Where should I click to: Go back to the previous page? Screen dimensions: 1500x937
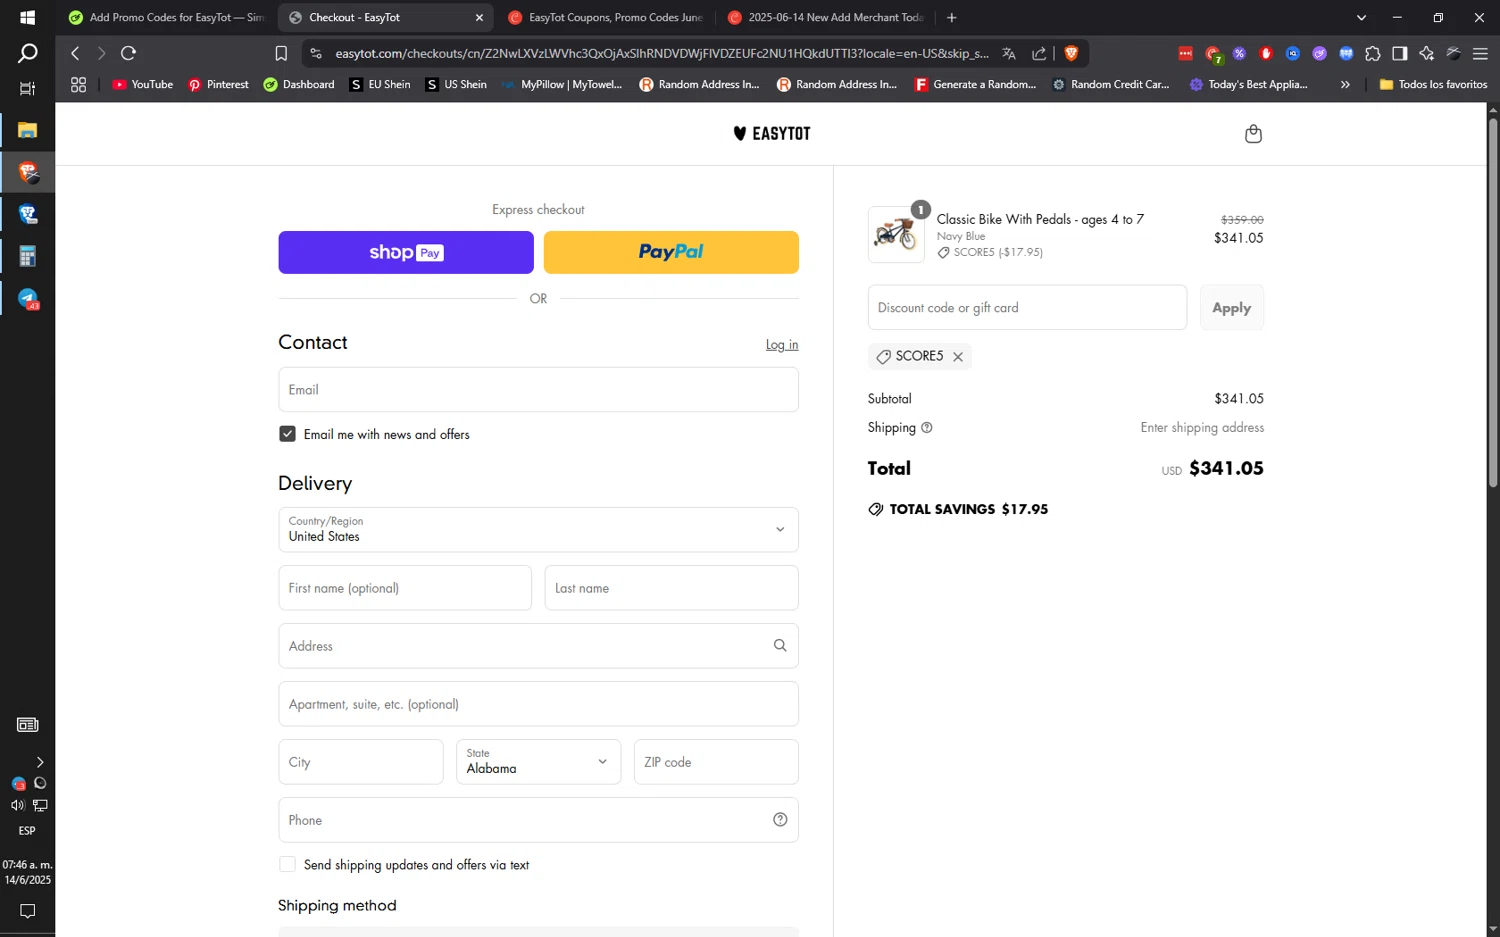[75, 53]
